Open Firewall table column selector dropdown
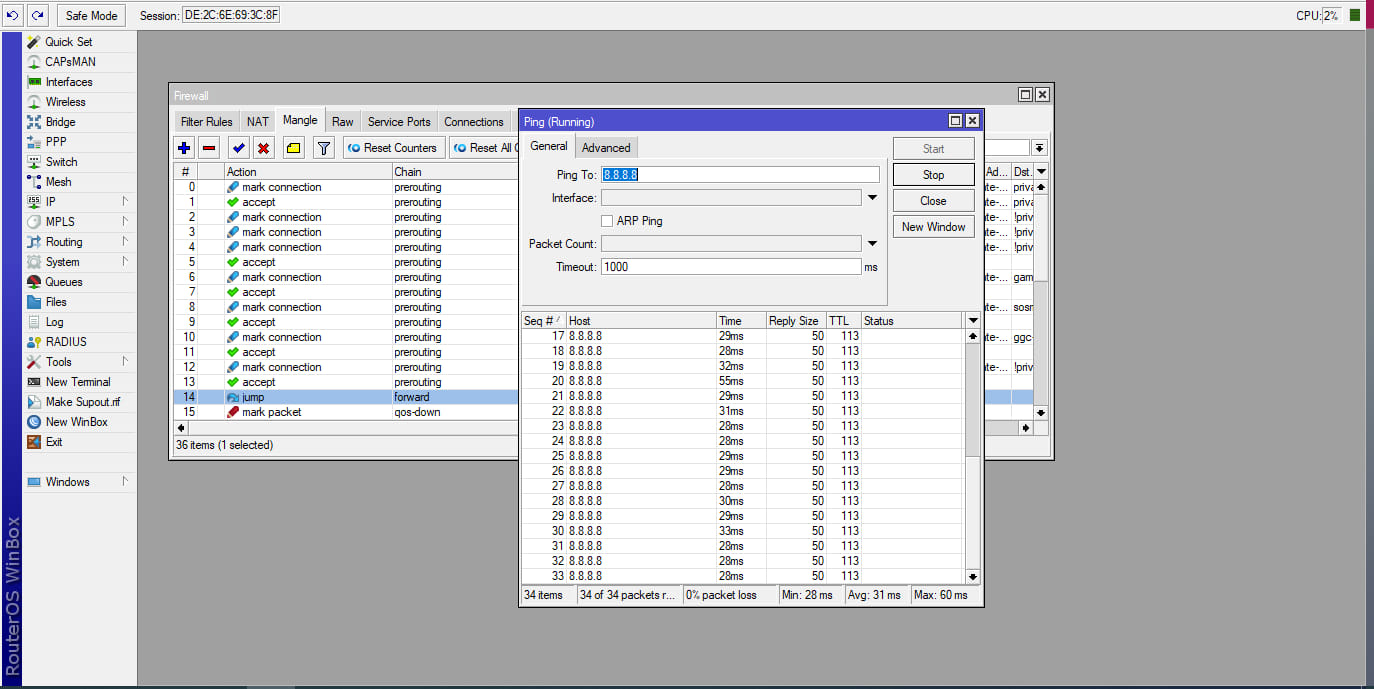Screen dimensions: 1374x689 [x=1041, y=172]
